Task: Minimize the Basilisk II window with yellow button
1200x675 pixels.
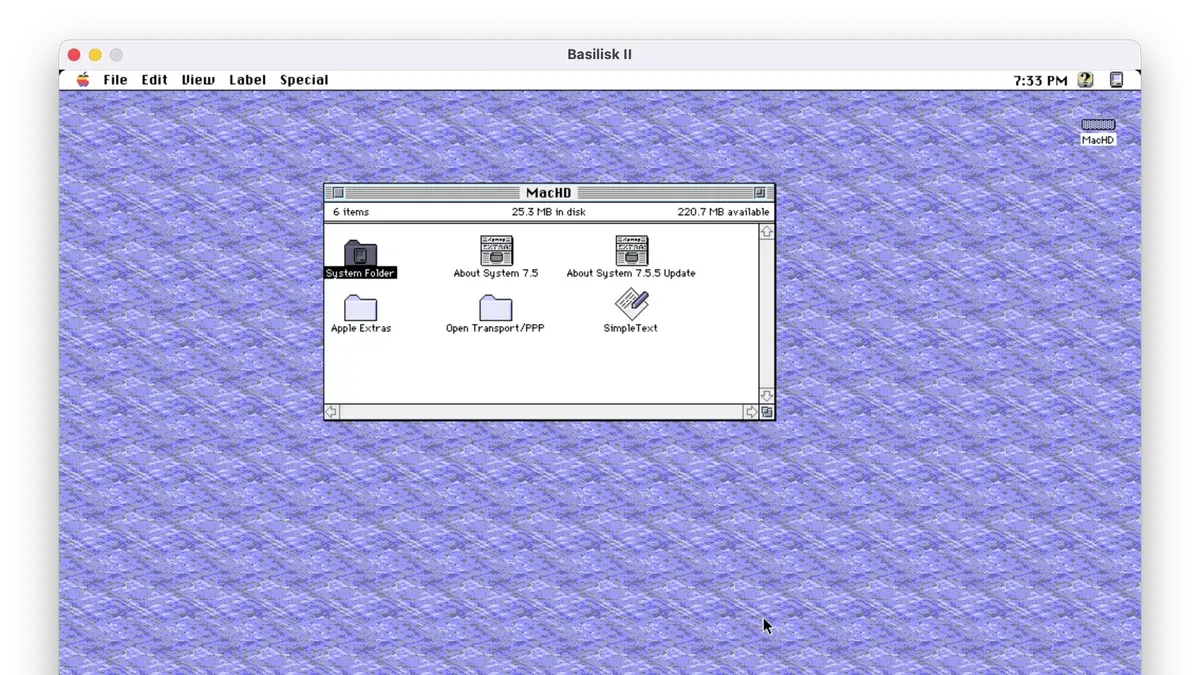Action: [x=95, y=55]
